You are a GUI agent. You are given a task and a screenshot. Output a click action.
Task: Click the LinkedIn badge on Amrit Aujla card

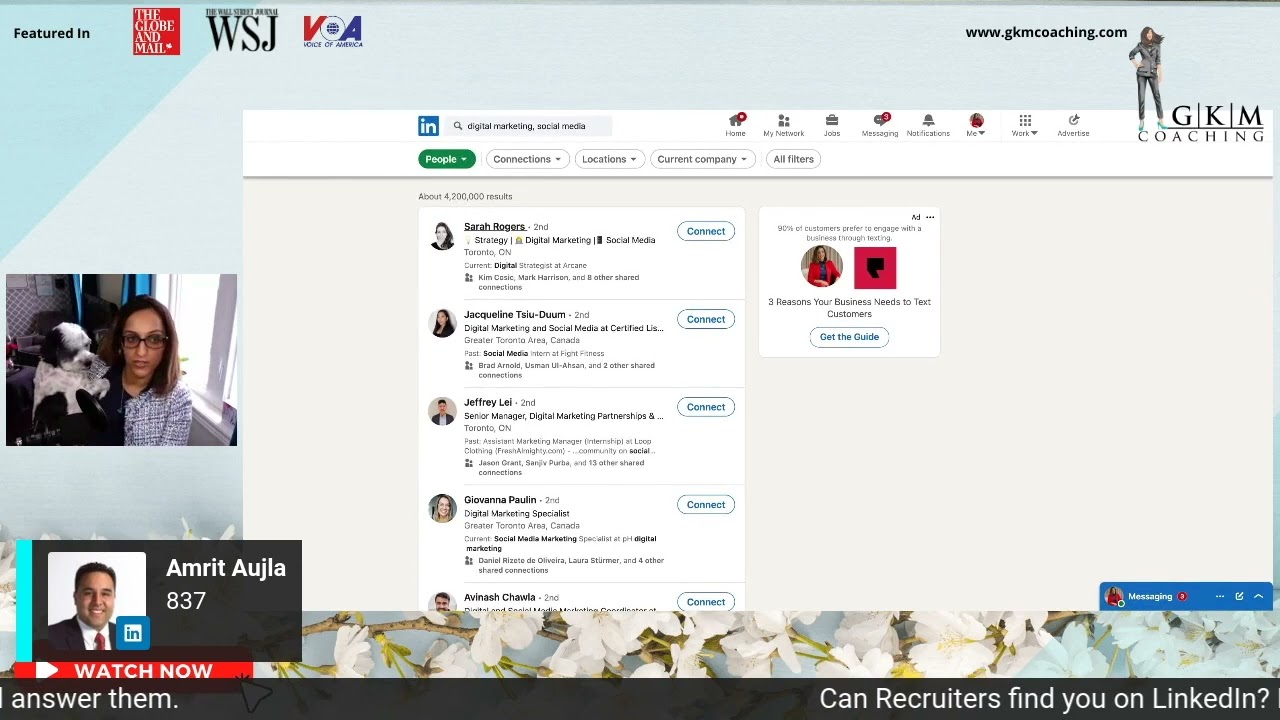pos(133,633)
